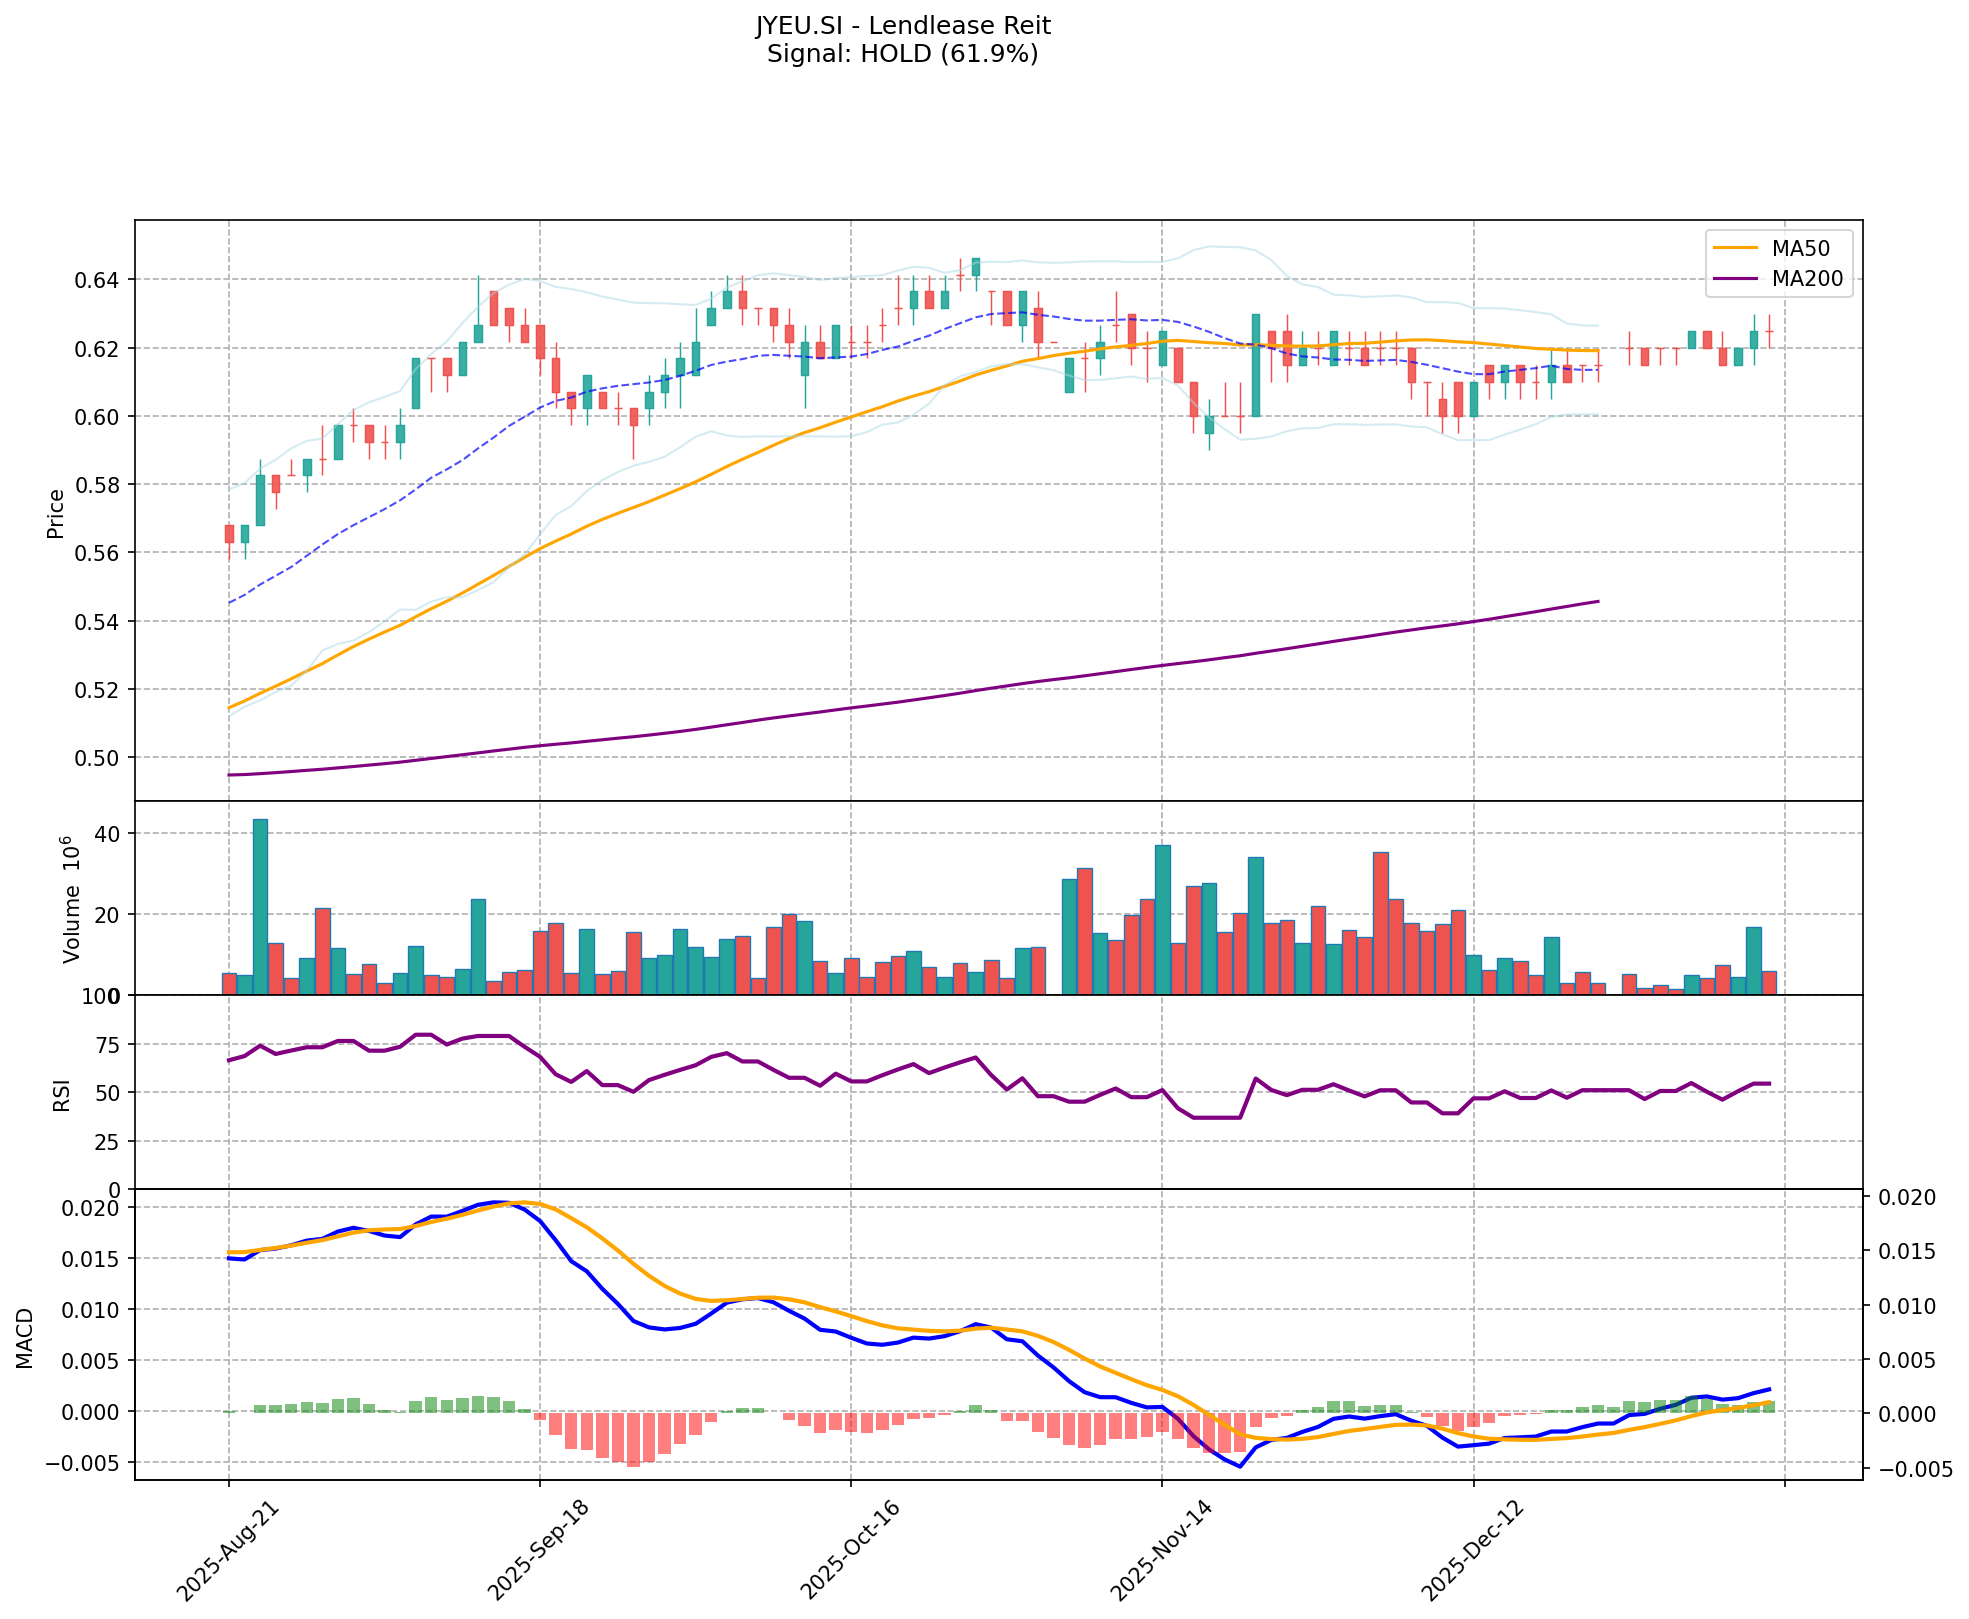Viewport: 1969px width, 1619px height.
Task: Click the chart title JYEU.SI - Lendlease Reit
Action: click(902, 25)
